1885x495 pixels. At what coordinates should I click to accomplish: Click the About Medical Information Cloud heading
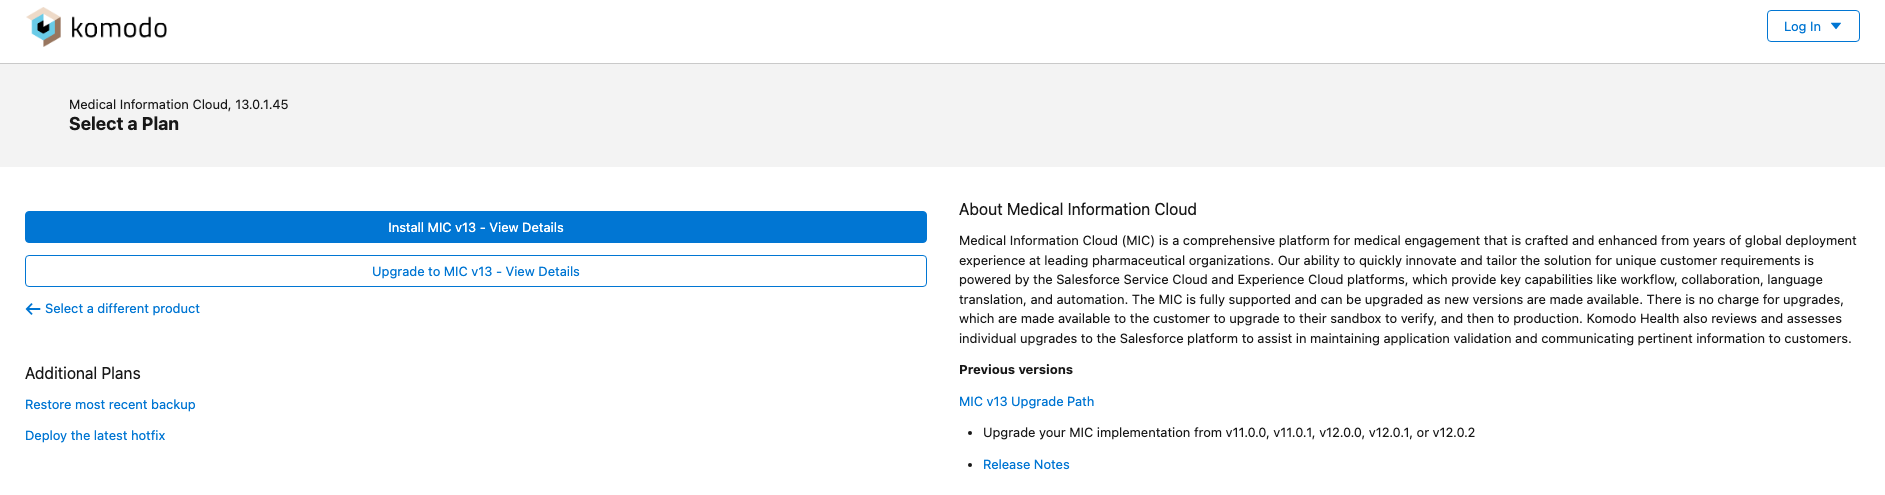click(1077, 210)
